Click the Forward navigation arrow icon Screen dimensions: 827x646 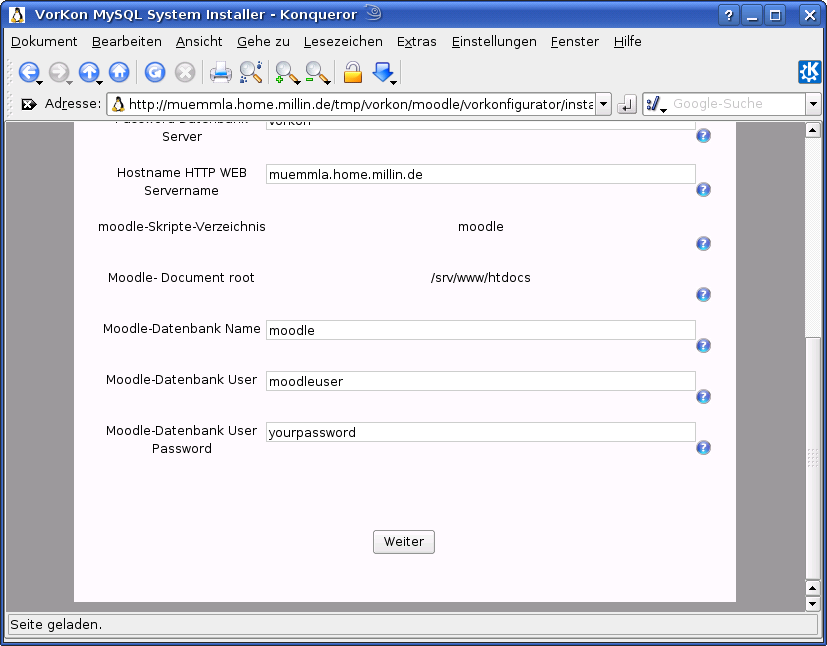(58, 72)
